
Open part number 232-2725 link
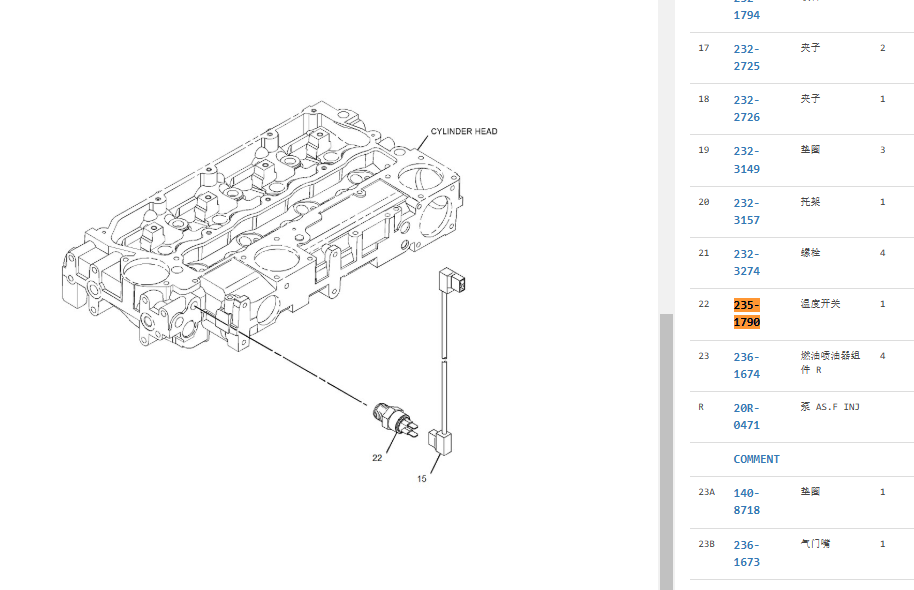click(x=746, y=58)
